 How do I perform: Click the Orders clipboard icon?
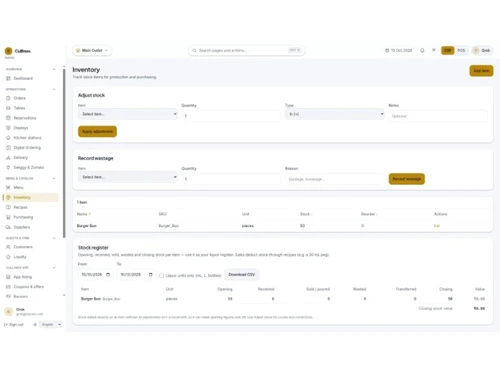point(8,98)
